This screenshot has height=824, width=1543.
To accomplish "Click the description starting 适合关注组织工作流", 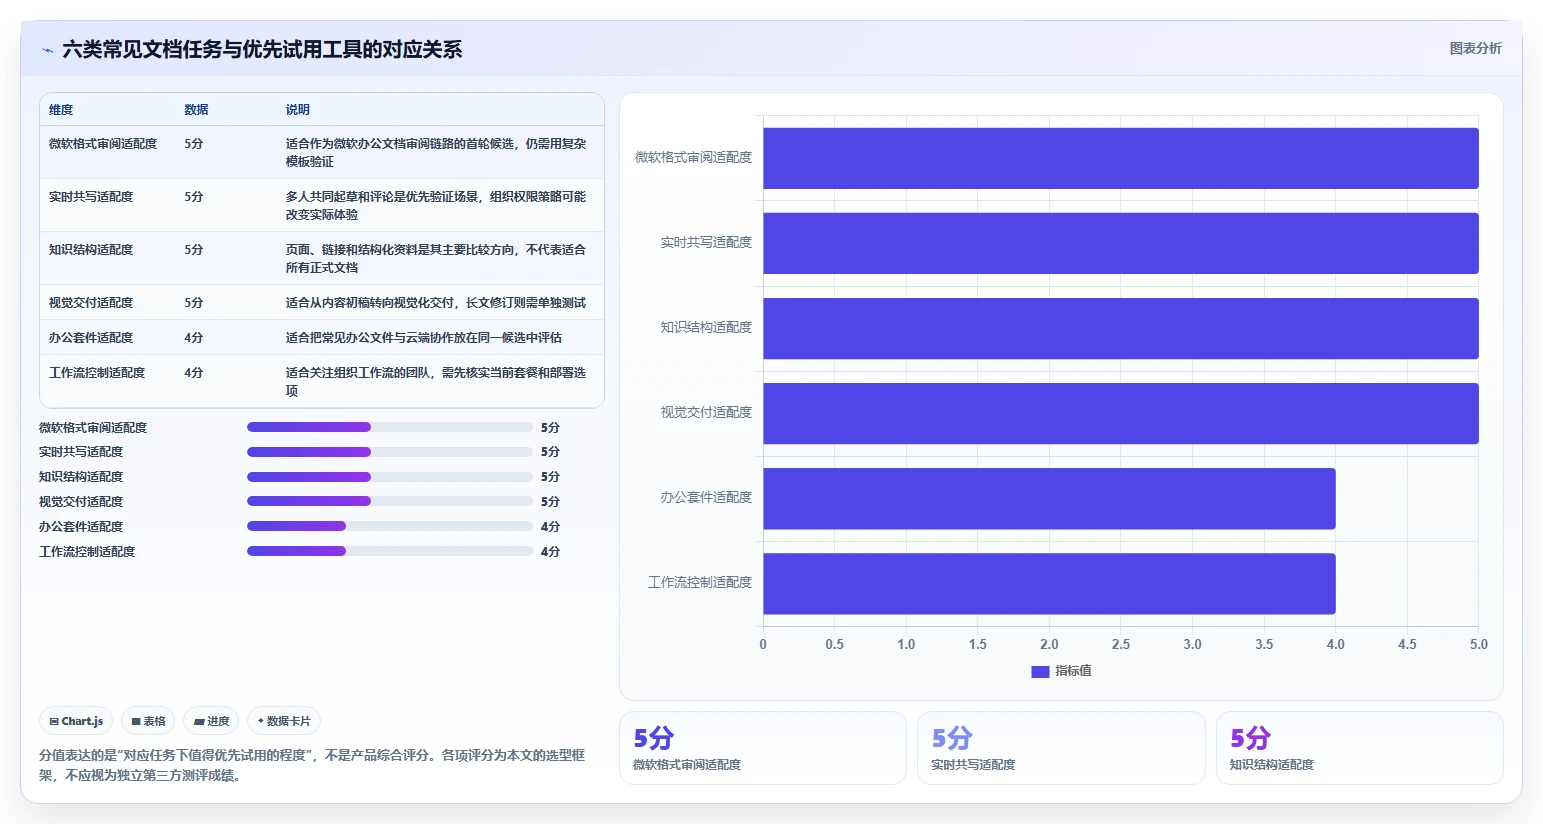I will click(x=436, y=382).
